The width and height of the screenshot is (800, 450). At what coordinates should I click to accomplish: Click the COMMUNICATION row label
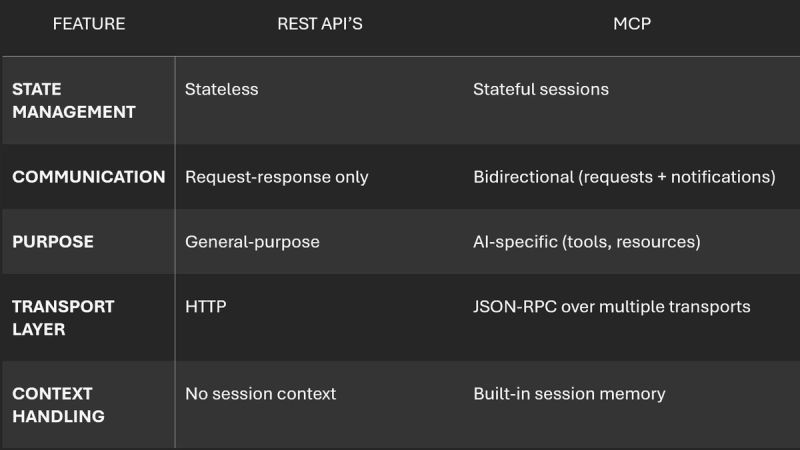point(88,177)
